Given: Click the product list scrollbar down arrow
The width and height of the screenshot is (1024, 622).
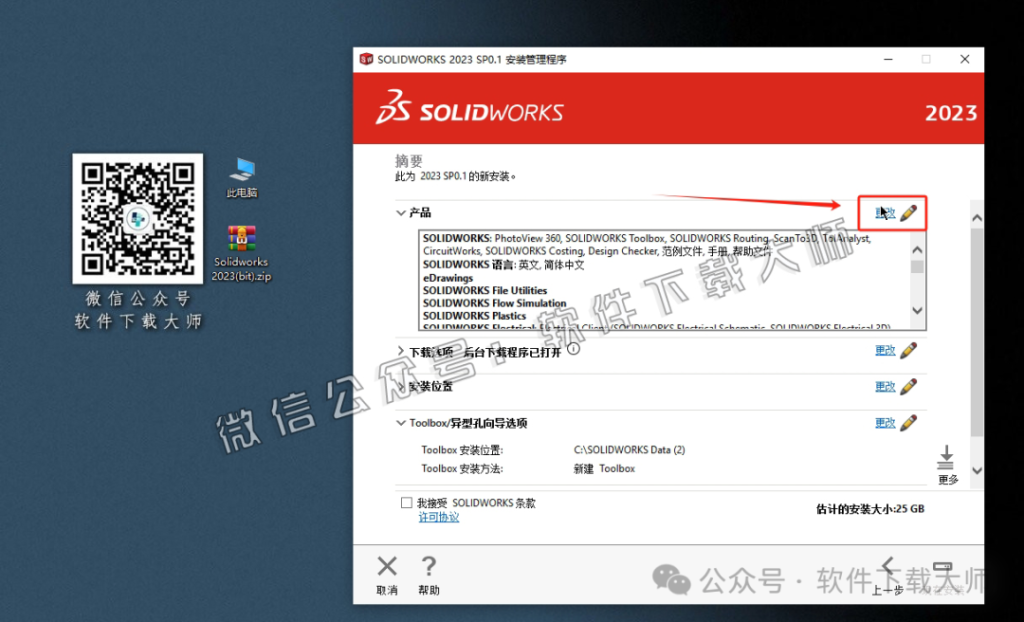Looking at the screenshot, I should click(x=917, y=311).
